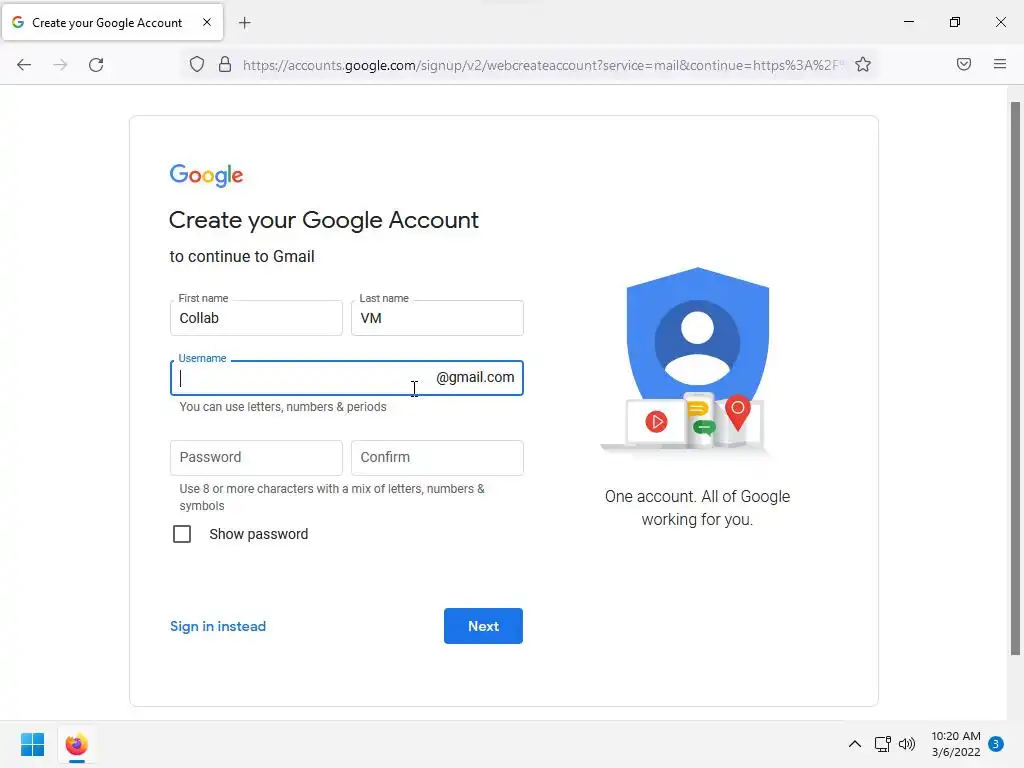This screenshot has height=768, width=1024.
Task: Click the vertical page scrollbar
Action: coord(1015,379)
